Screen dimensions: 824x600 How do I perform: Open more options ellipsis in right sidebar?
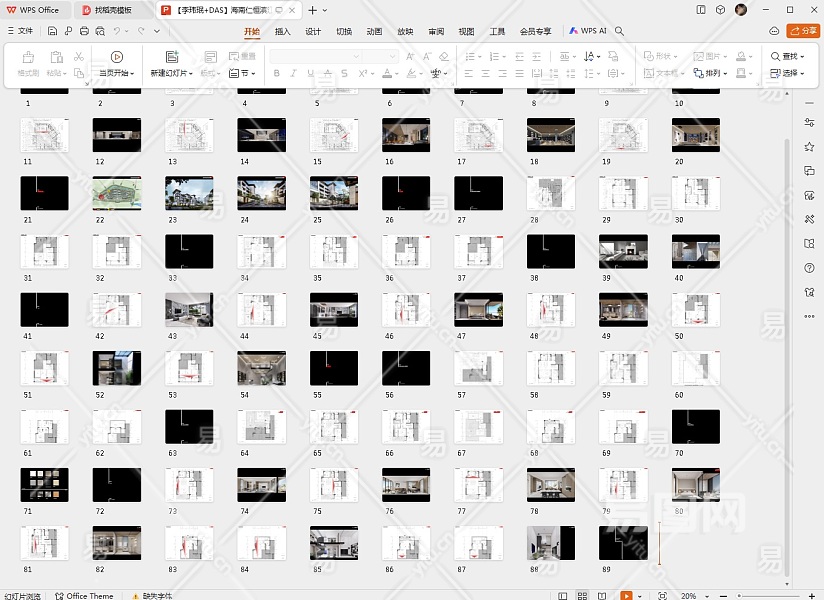[808, 317]
